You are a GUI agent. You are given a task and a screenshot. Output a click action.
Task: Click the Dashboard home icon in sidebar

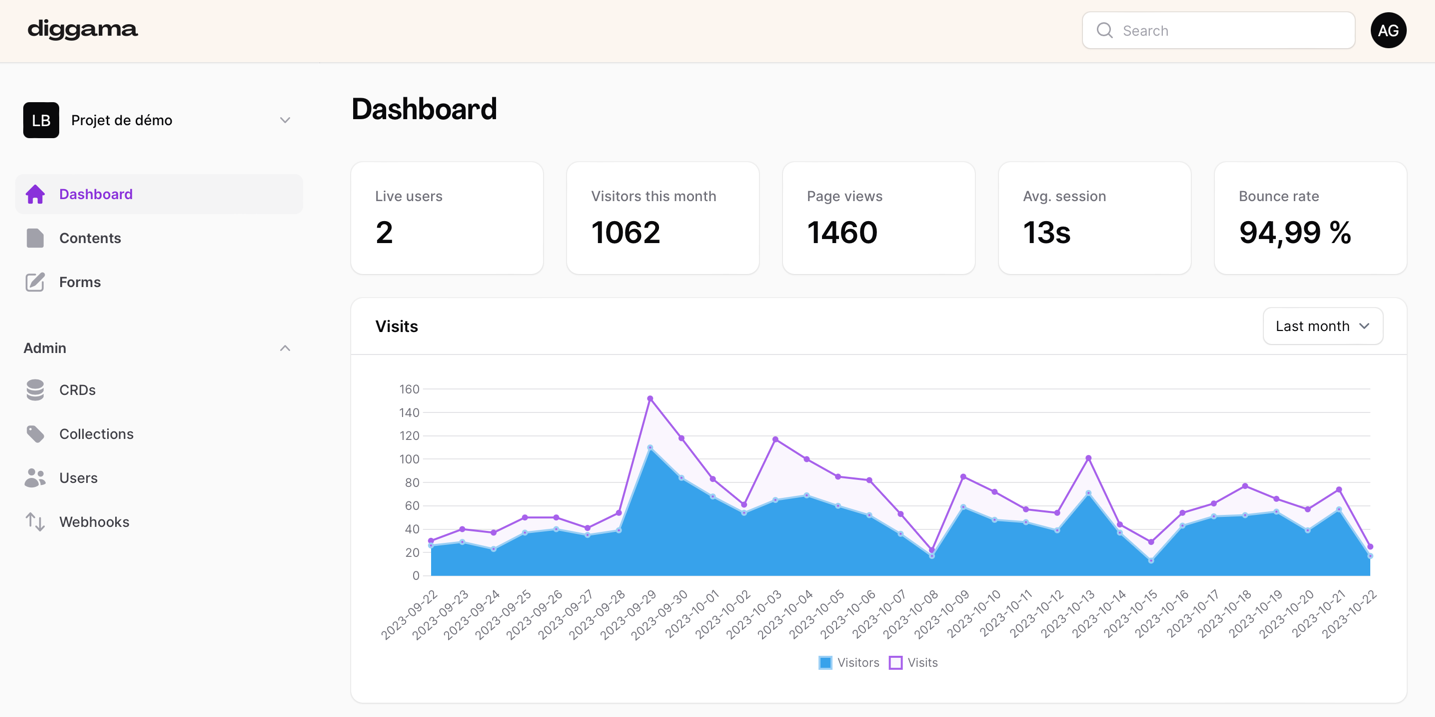click(35, 194)
